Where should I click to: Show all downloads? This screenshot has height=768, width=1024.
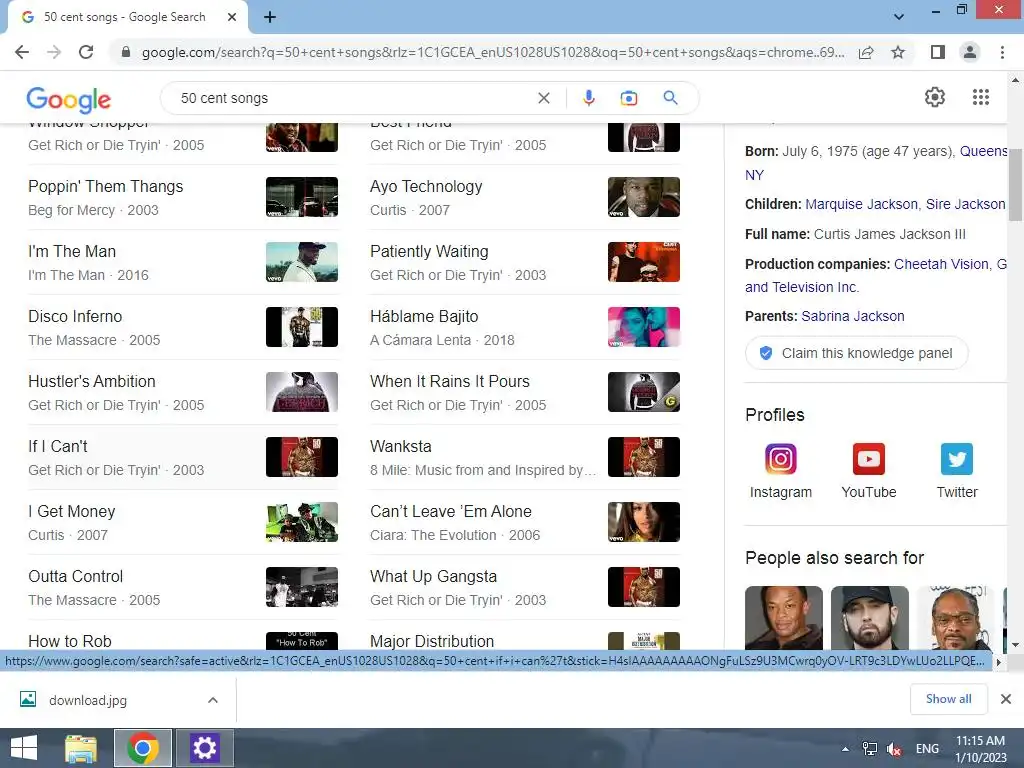tap(948, 699)
